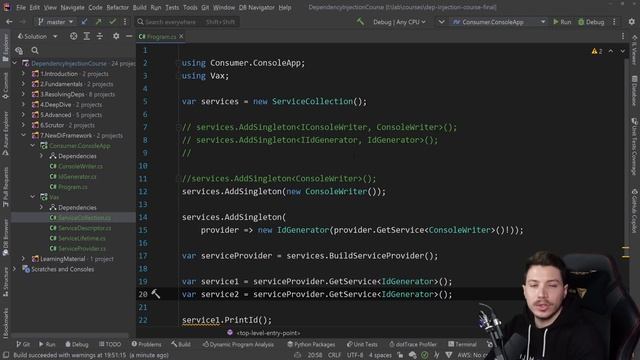640x360 pixels.
Task: Open Database tool window on right sidebar
Action: (x=634, y=91)
